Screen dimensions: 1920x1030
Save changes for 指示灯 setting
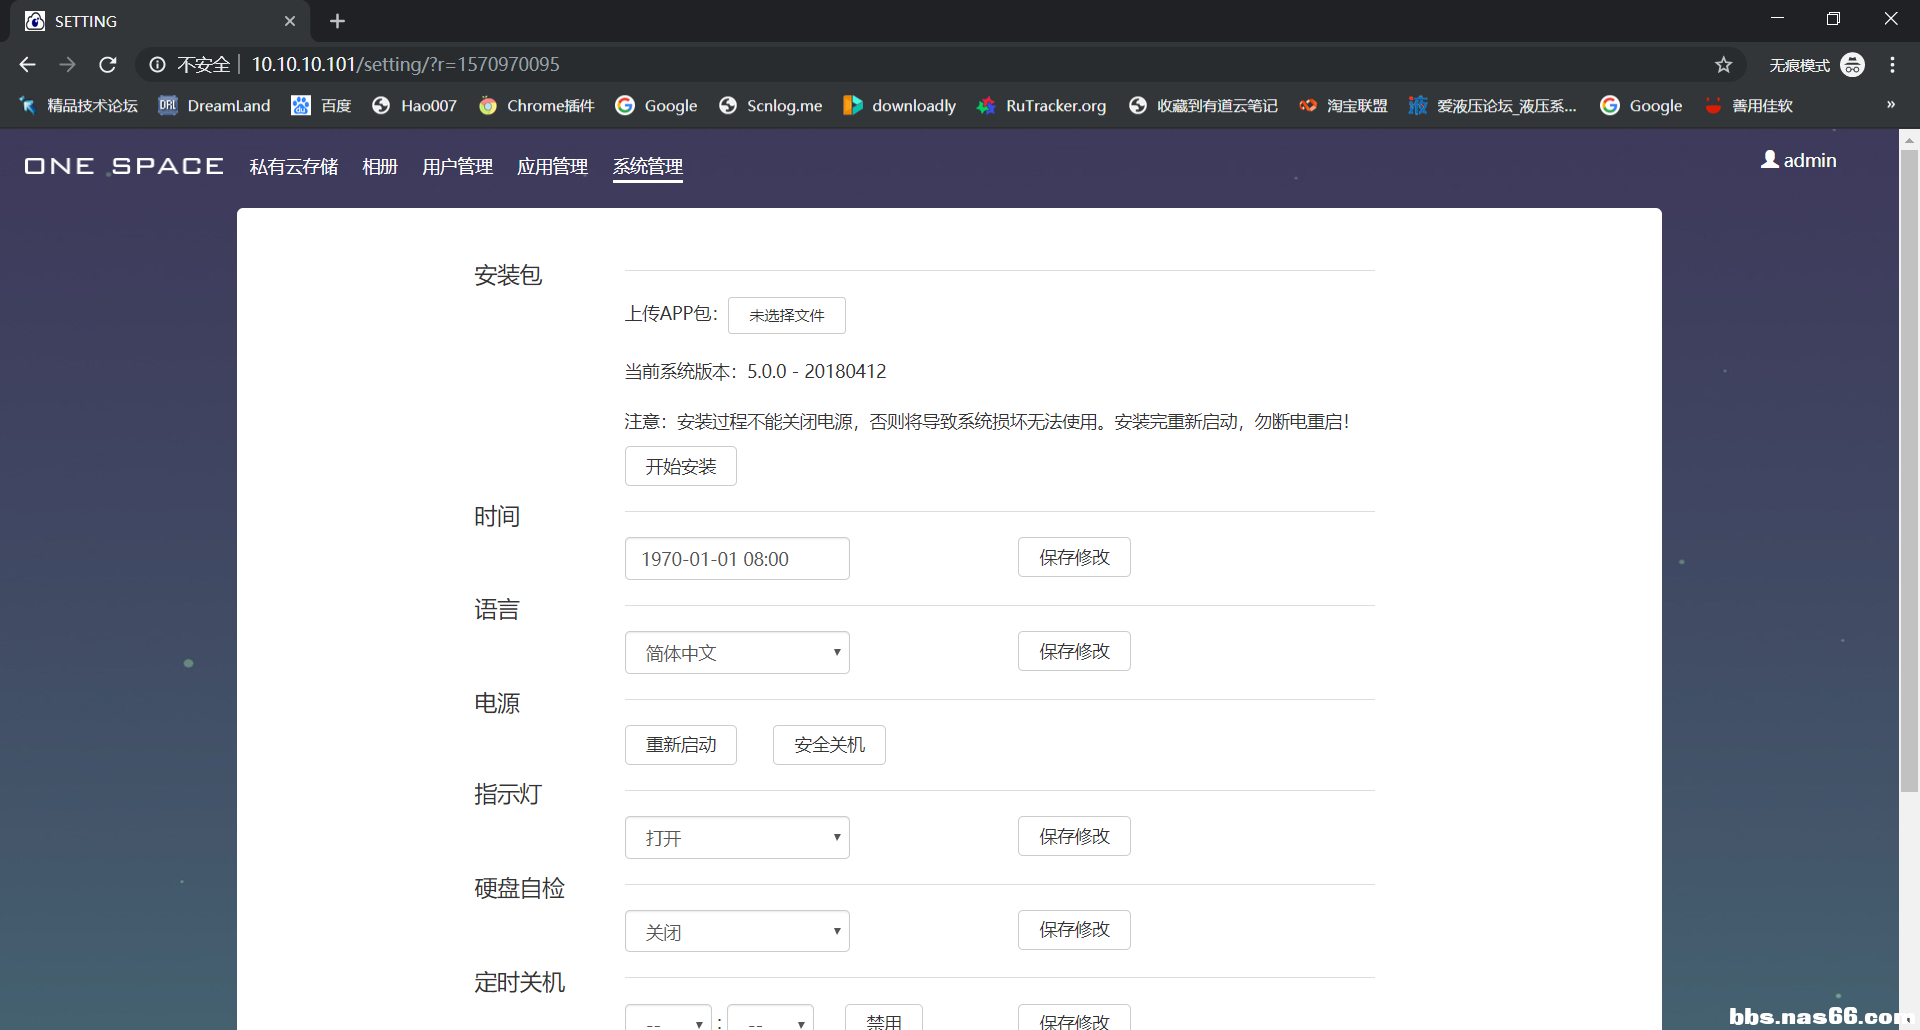(1074, 836)
